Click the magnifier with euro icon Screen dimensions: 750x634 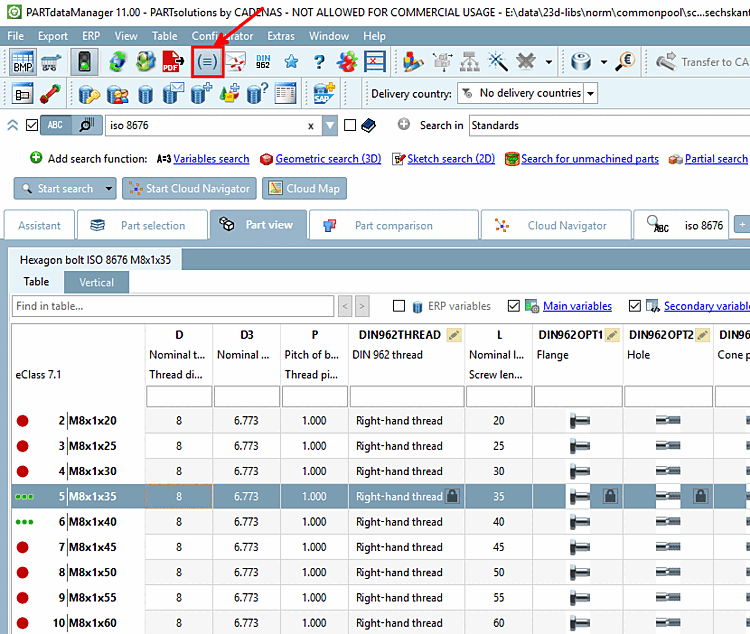pos(626,62)
